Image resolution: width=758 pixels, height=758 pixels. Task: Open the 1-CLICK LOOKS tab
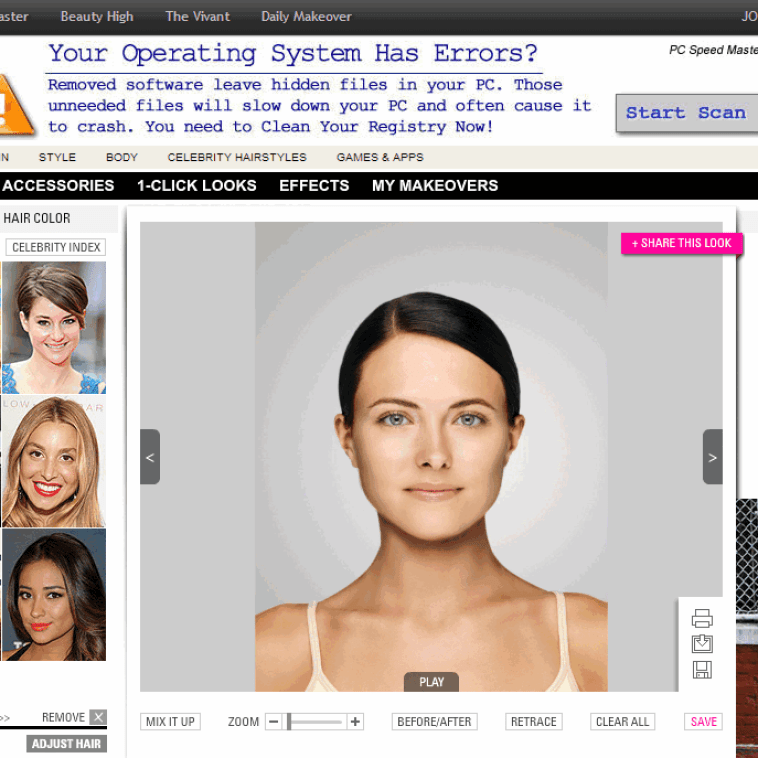pos(197,186)
